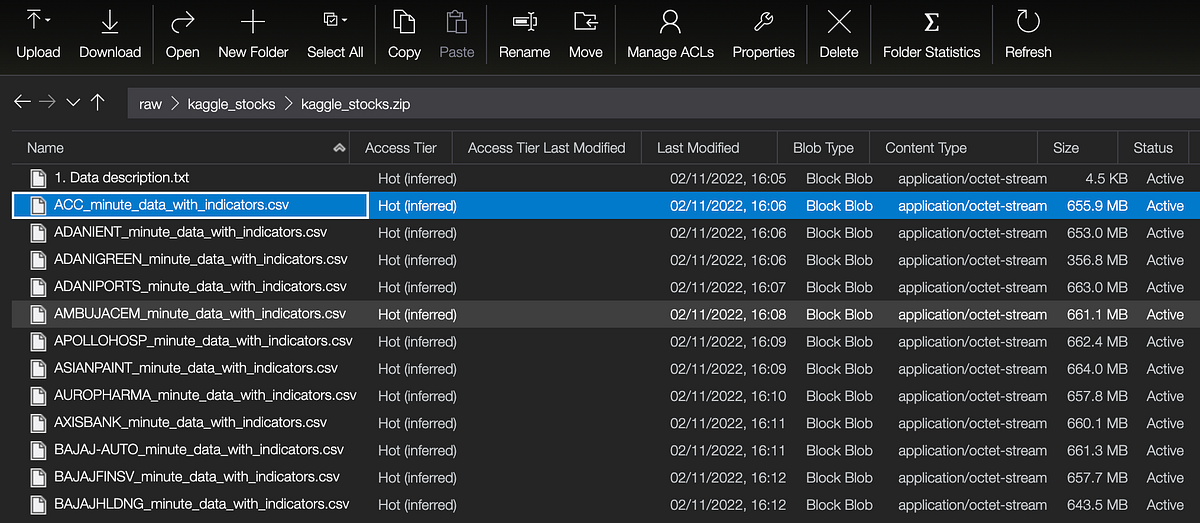Expand the Select All dropdown
The image size is (1200, 523).
click(x=345, y=19)
